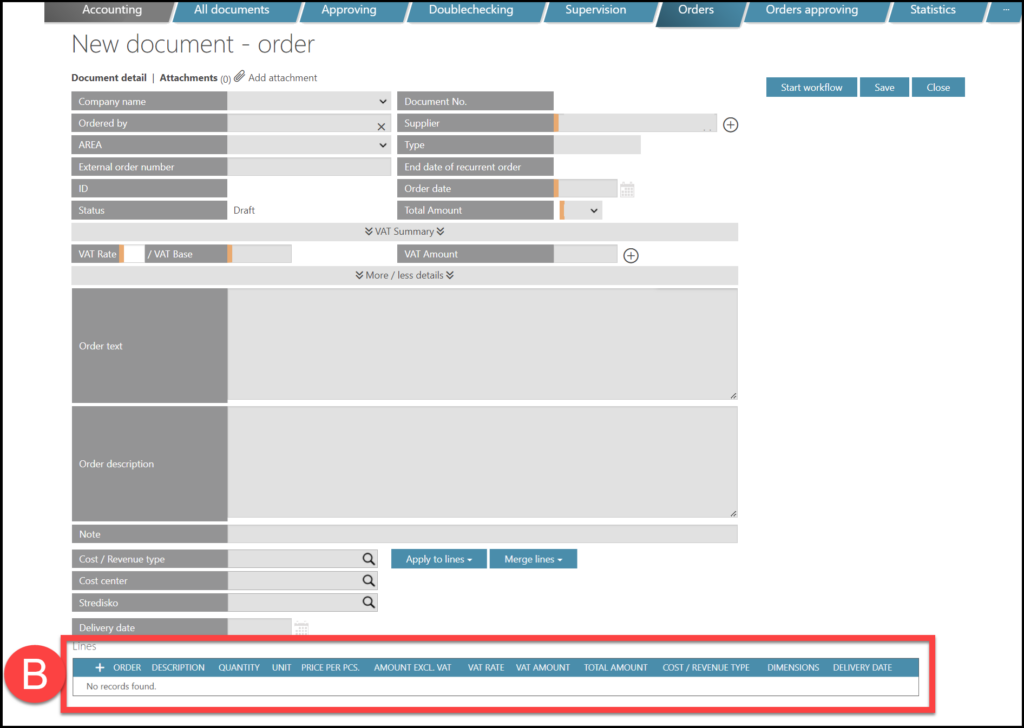The width and height of the screenshot is (1024, 728).
Task: Click the Draft status text
Action: click(x=244, y=210)
